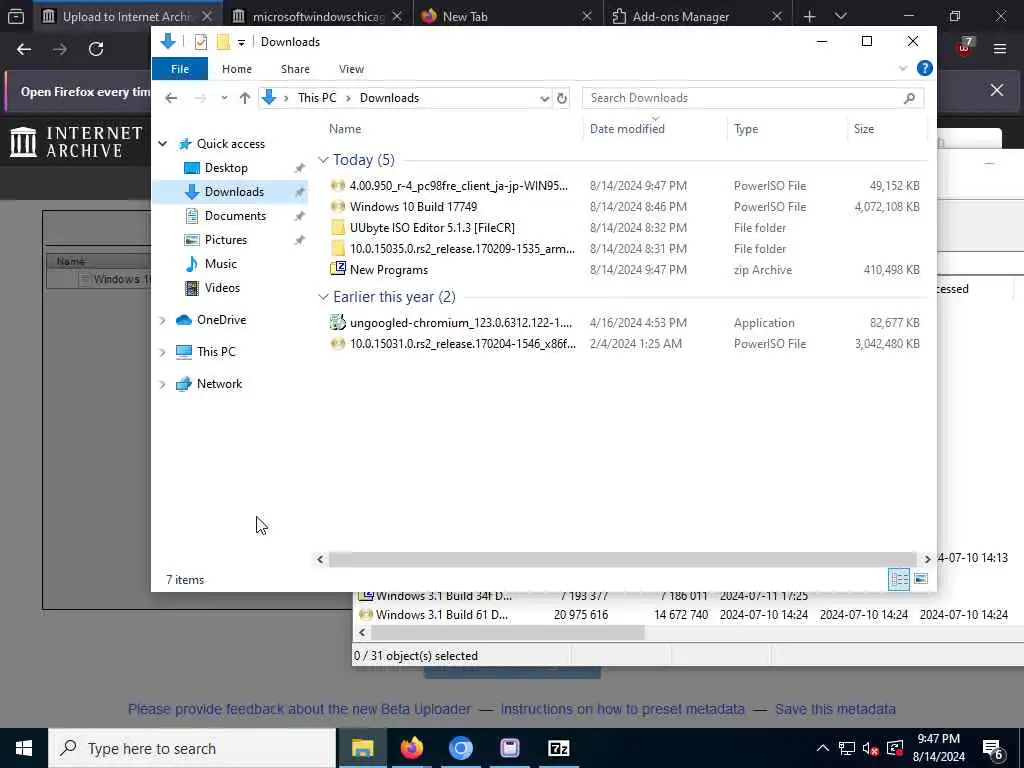Select UUbyte ISO Editor folder icon

coord(338,228)
